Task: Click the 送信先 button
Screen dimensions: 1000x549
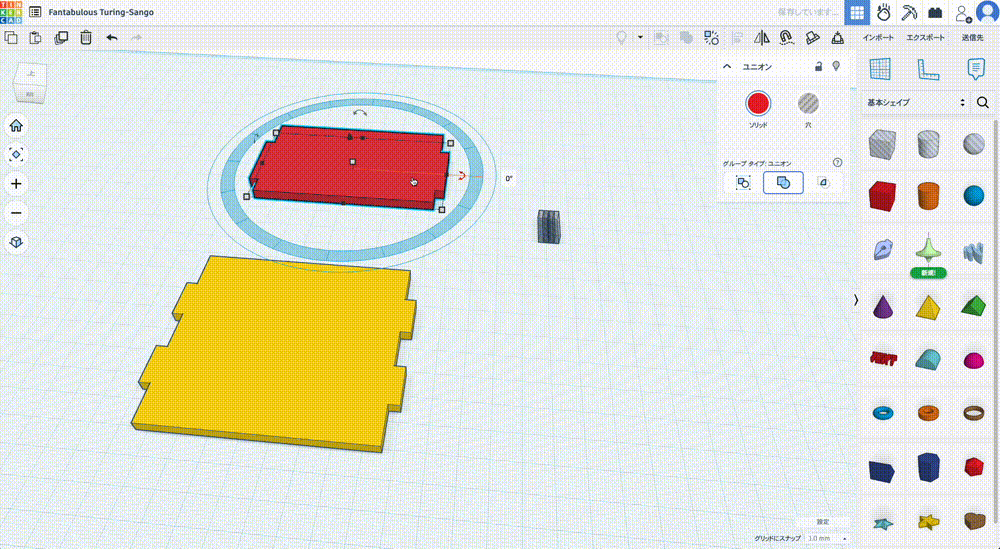Action: pyautogui.click(x=972, y=38)
